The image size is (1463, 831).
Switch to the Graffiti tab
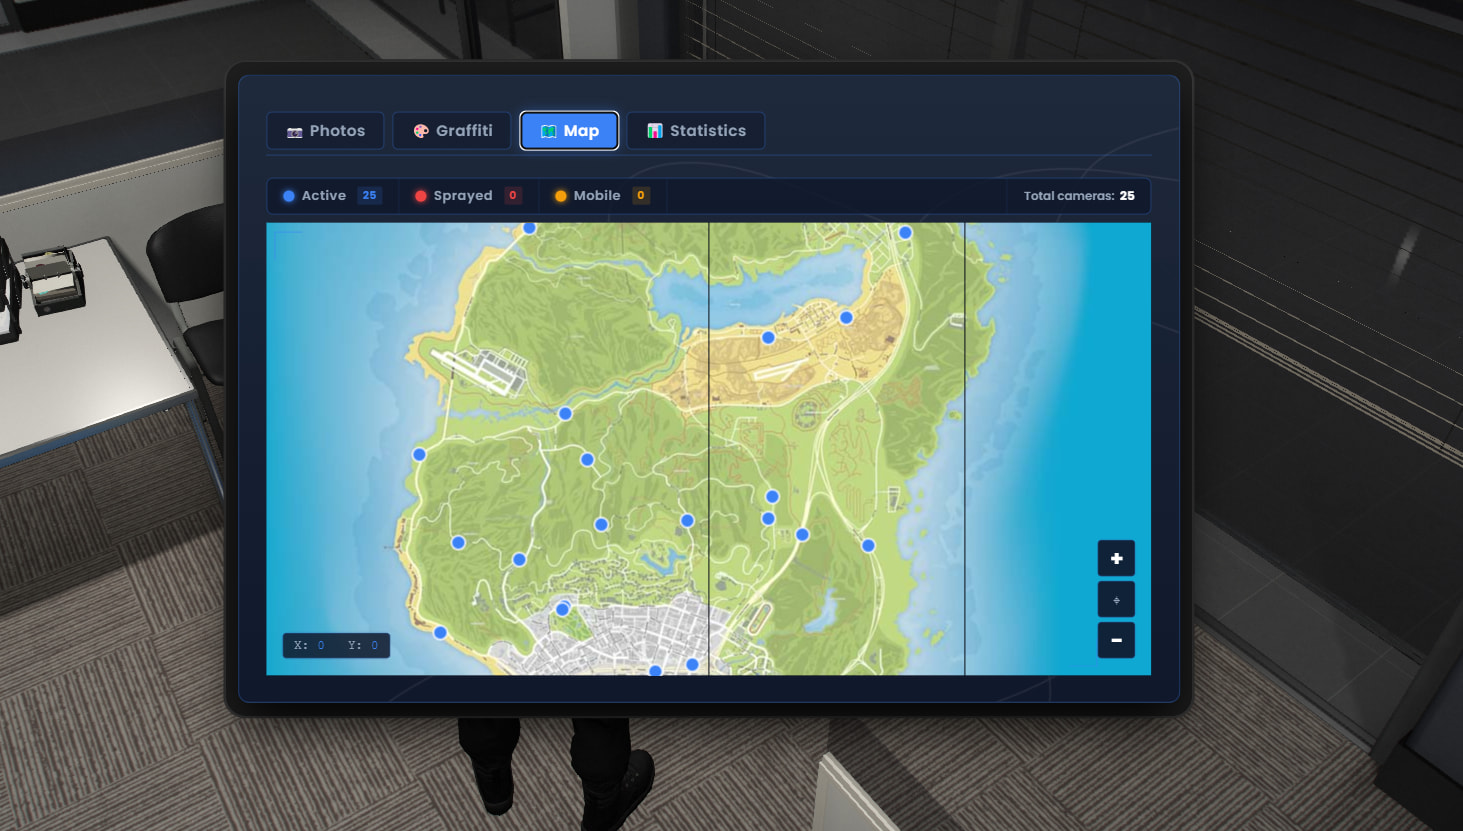click(x=452, y=131)
